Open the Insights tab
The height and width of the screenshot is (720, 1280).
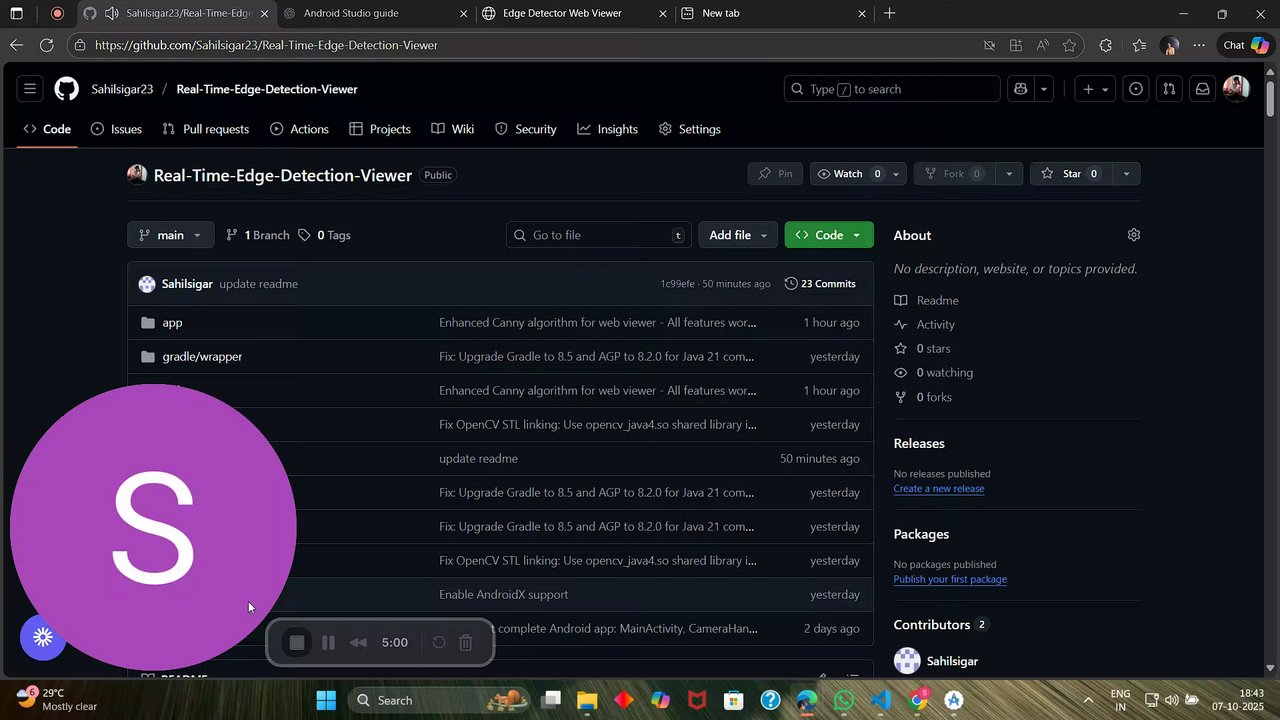click(608, 129)
